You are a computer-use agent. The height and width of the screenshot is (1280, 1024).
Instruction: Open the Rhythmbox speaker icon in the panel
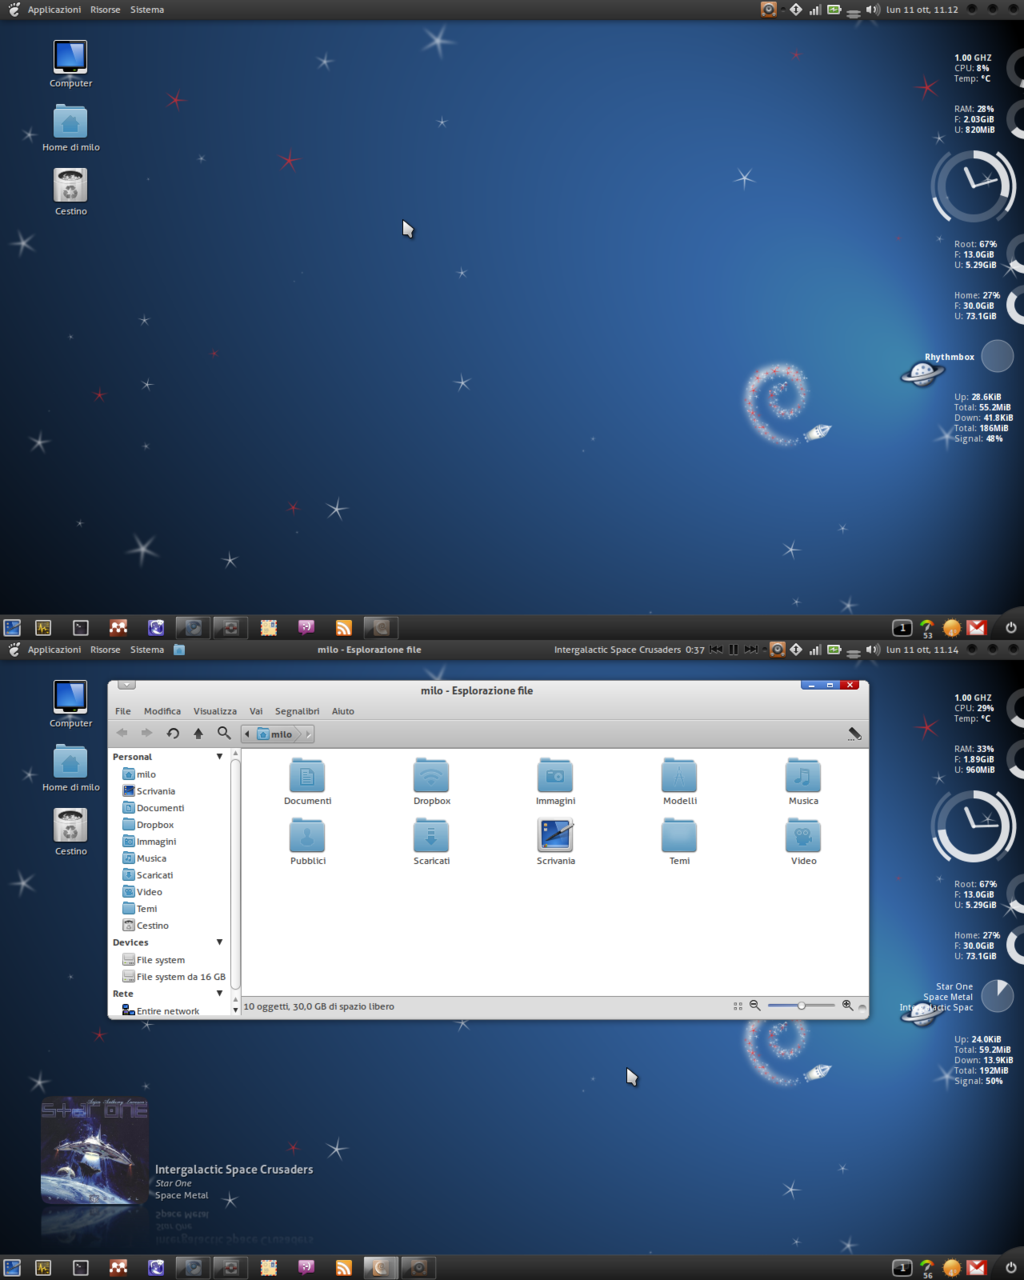tap(778, 649)
